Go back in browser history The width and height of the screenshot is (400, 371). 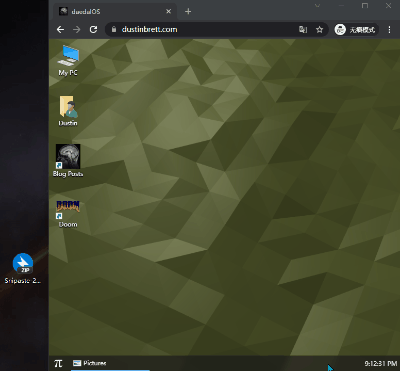click(x=60, y=30)
